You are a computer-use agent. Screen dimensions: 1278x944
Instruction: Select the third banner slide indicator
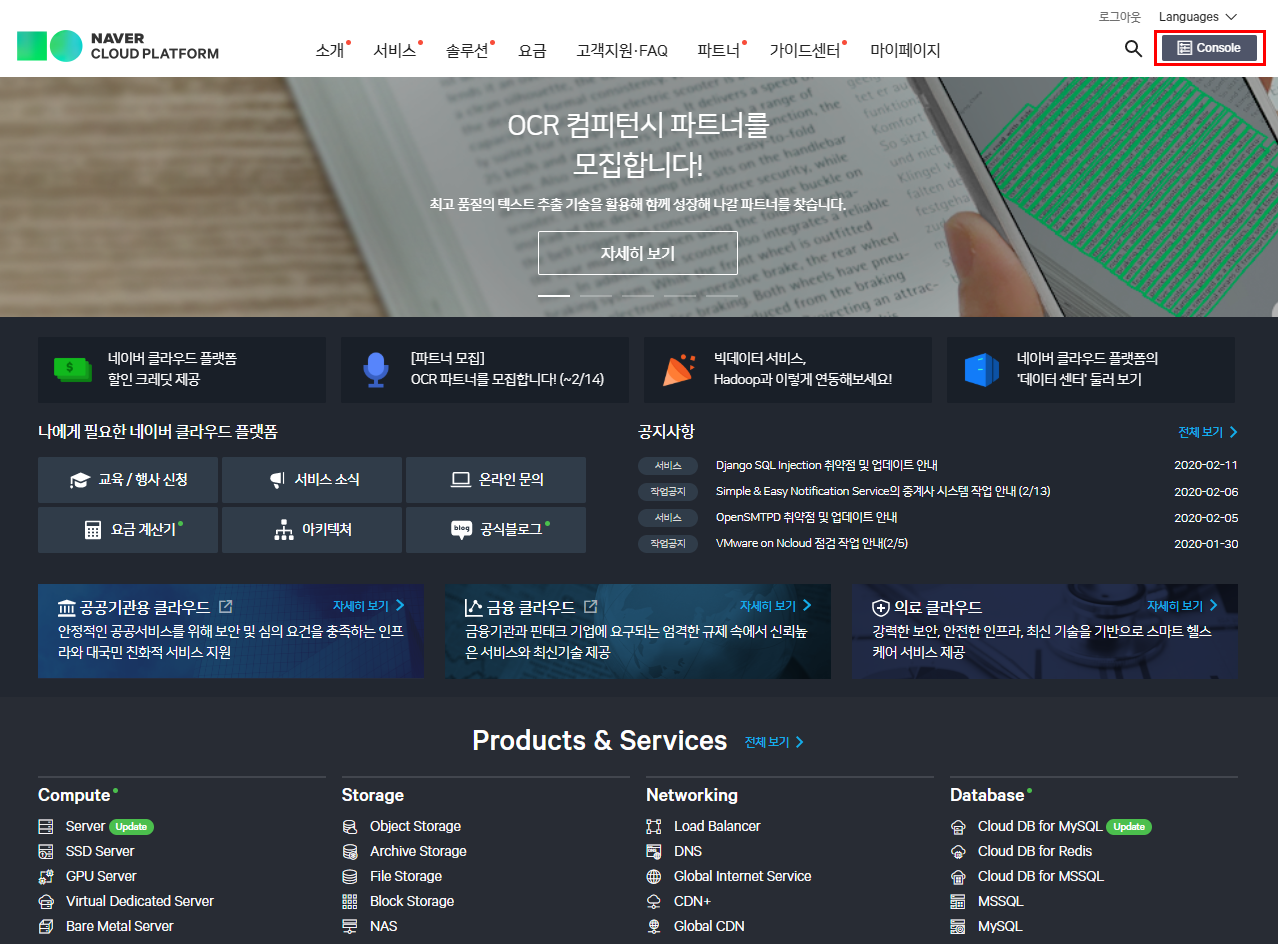638,296
